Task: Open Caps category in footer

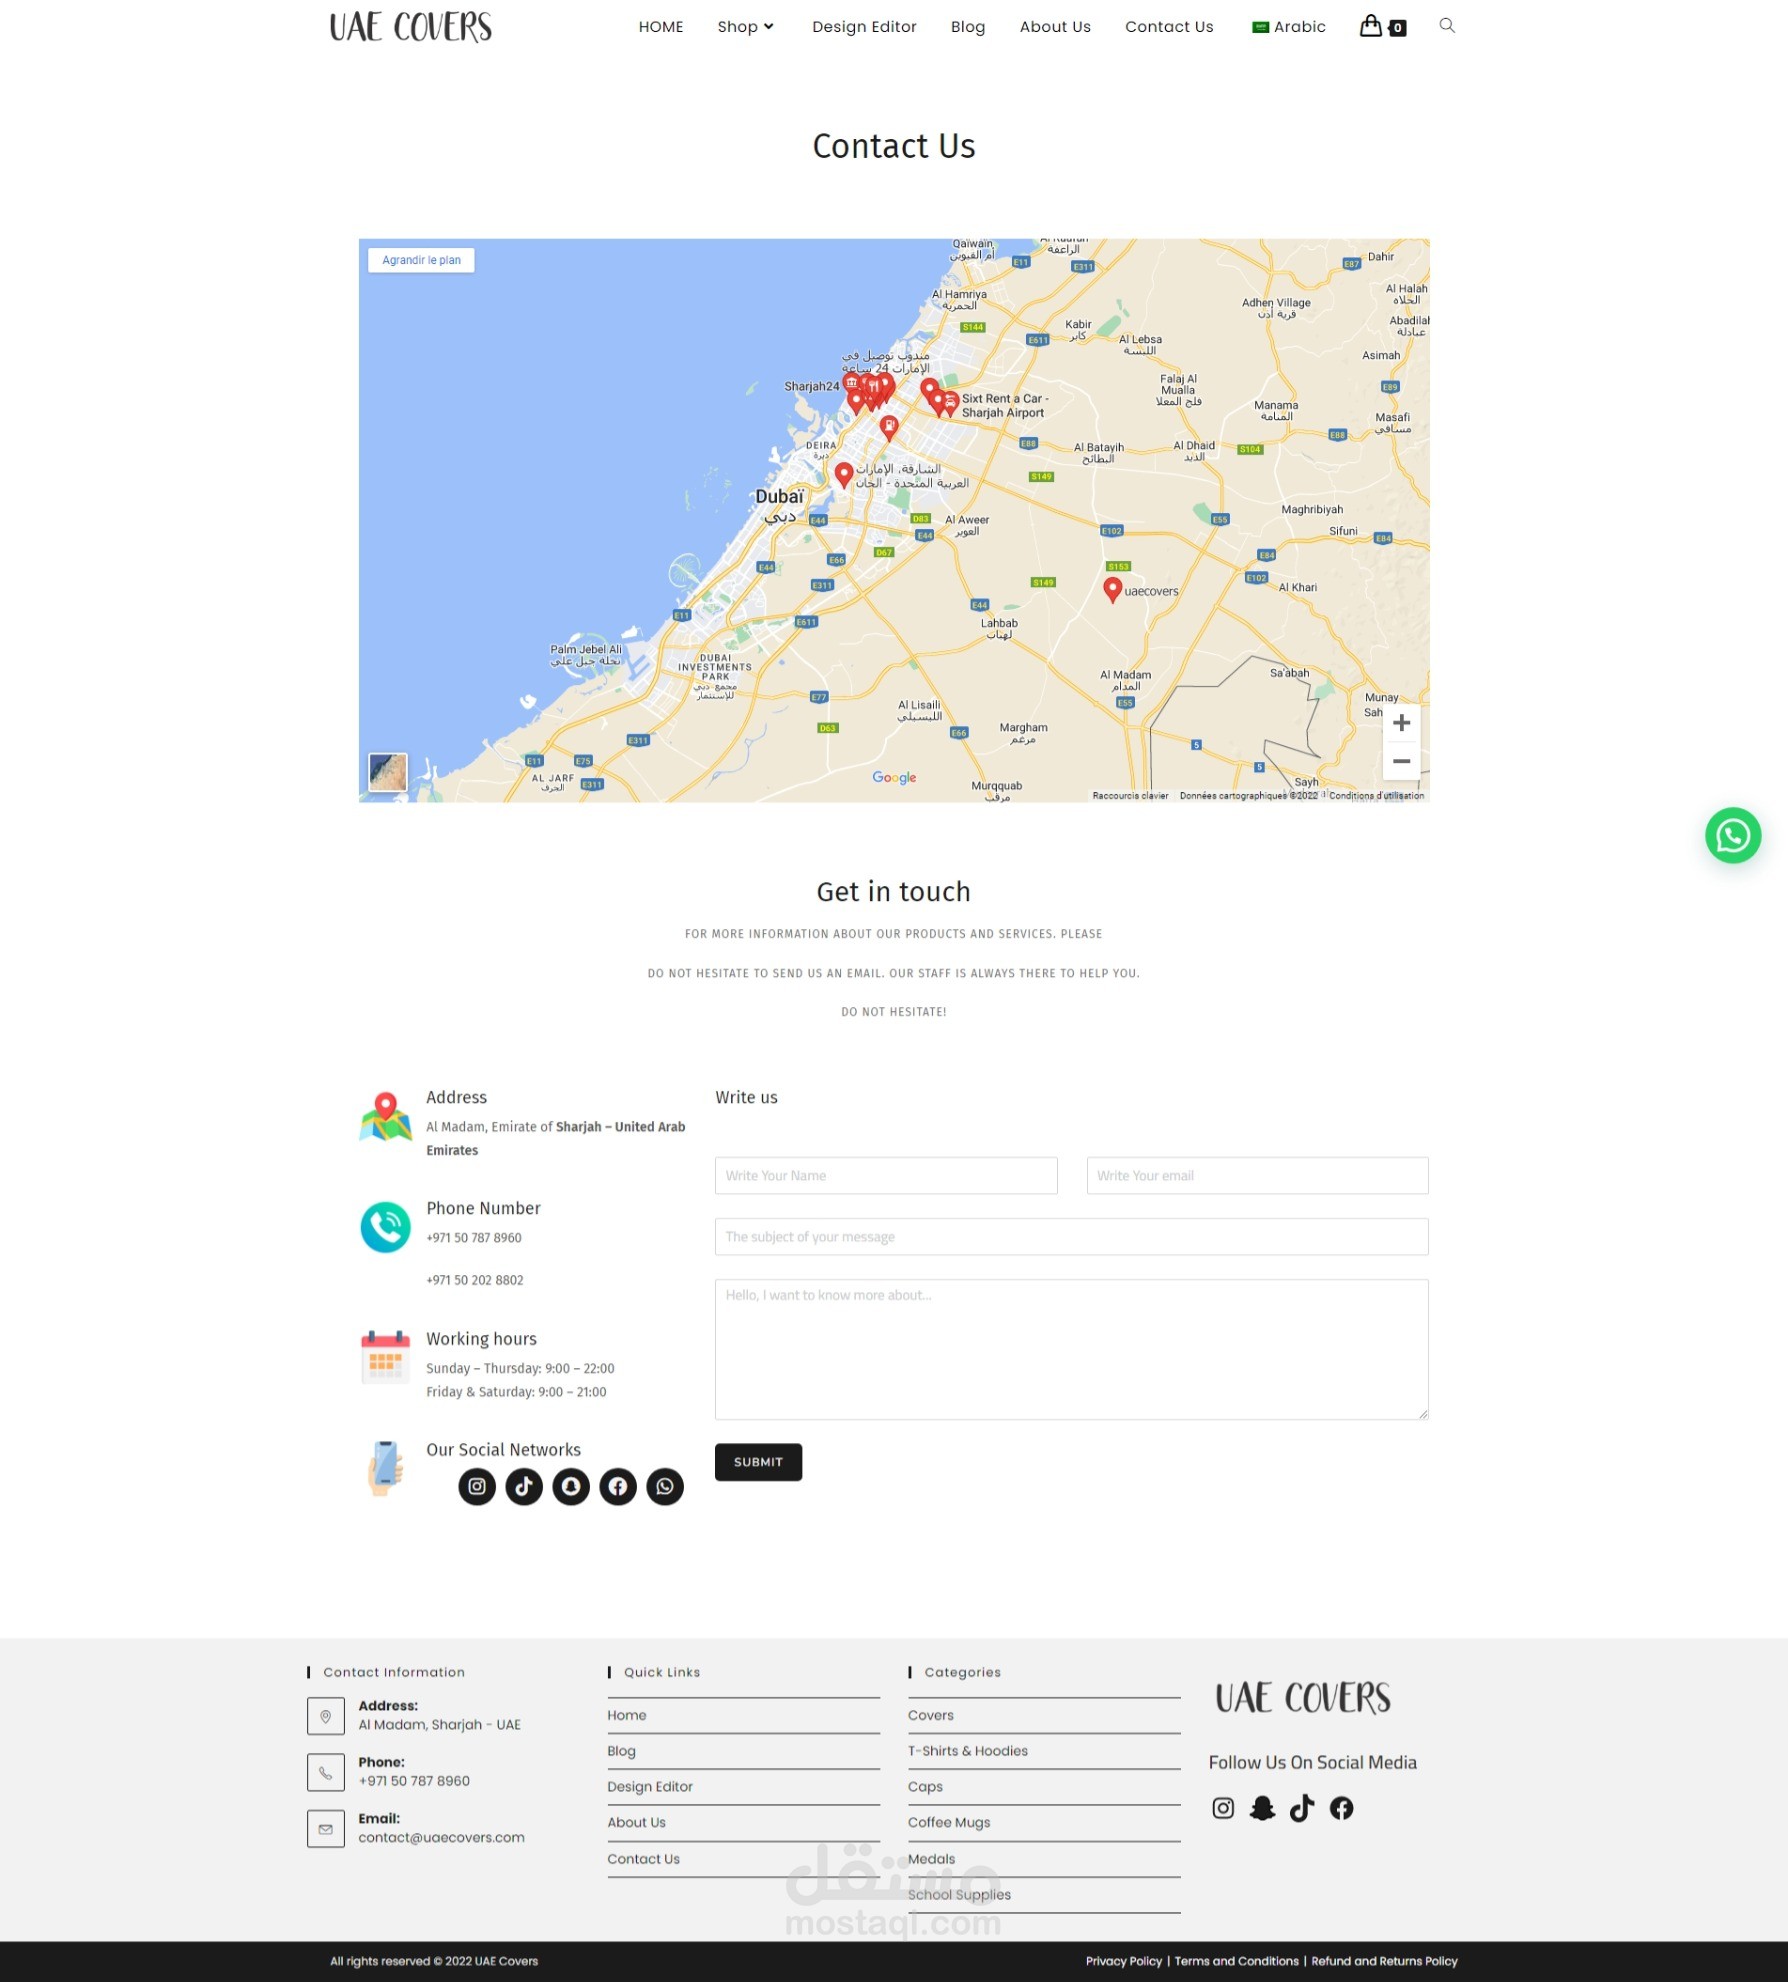Action: pyautogui.click(x=925, y=1787)
